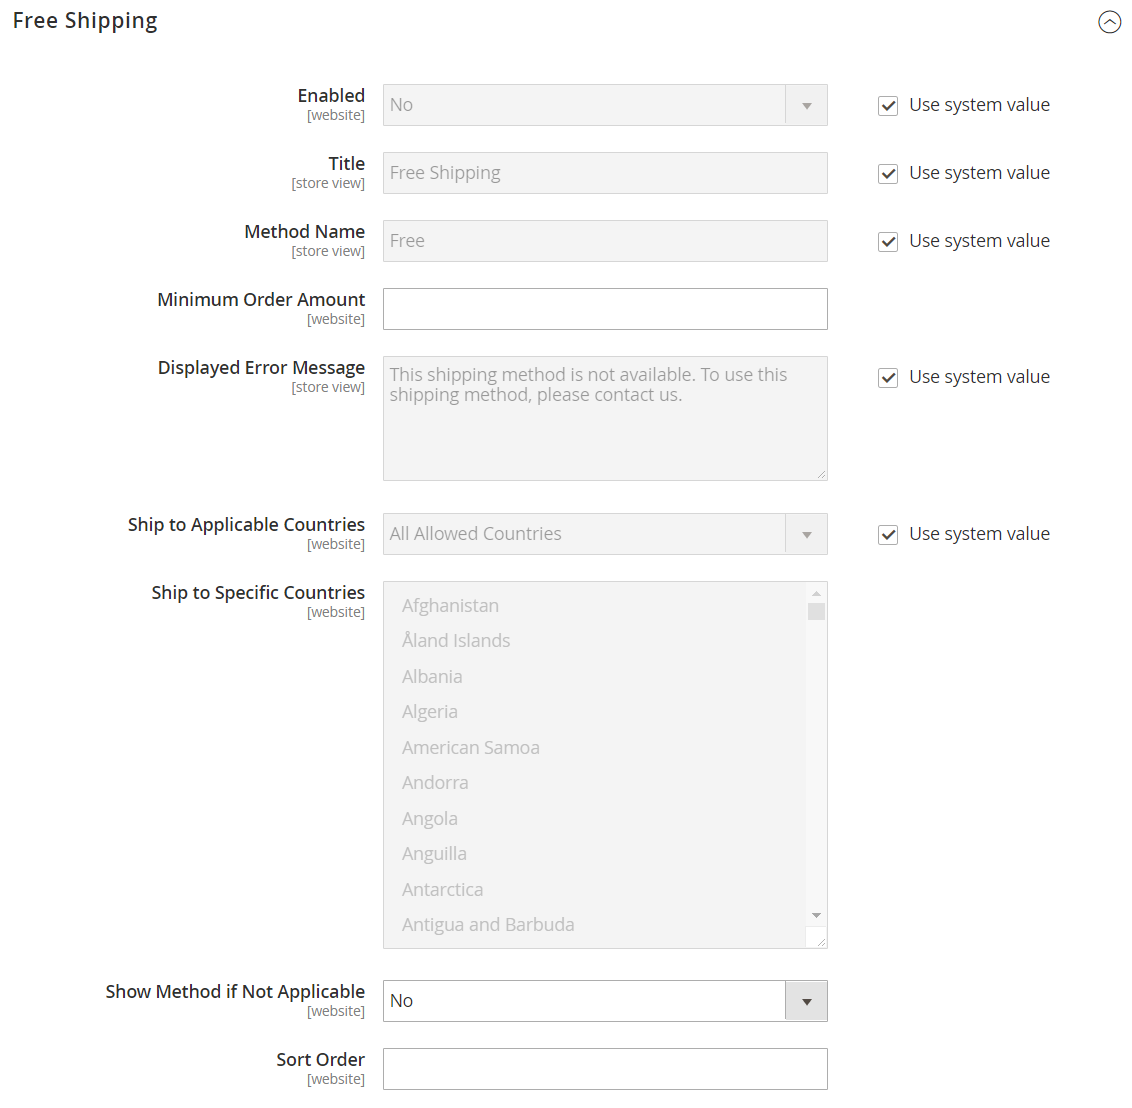Click the country list scroll down arrow
The image size is (1132, 1108).
pos(817,915)
